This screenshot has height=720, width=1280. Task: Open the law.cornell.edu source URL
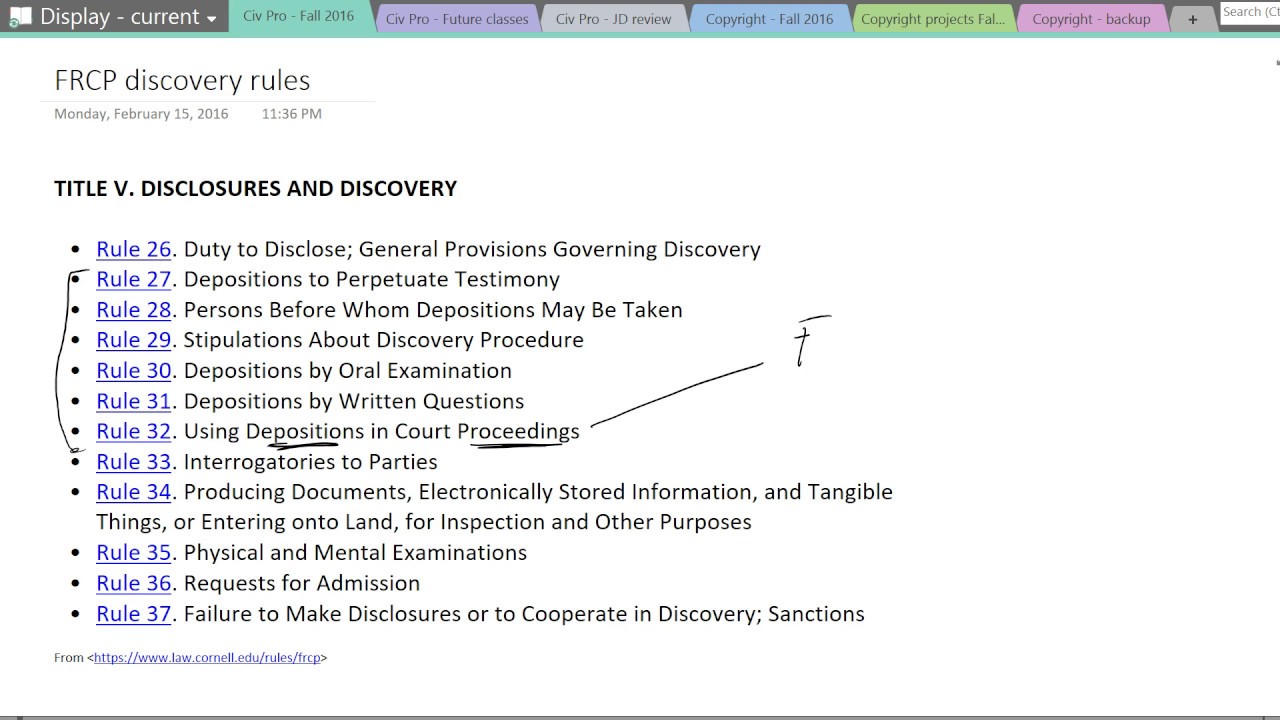point(207,658)
